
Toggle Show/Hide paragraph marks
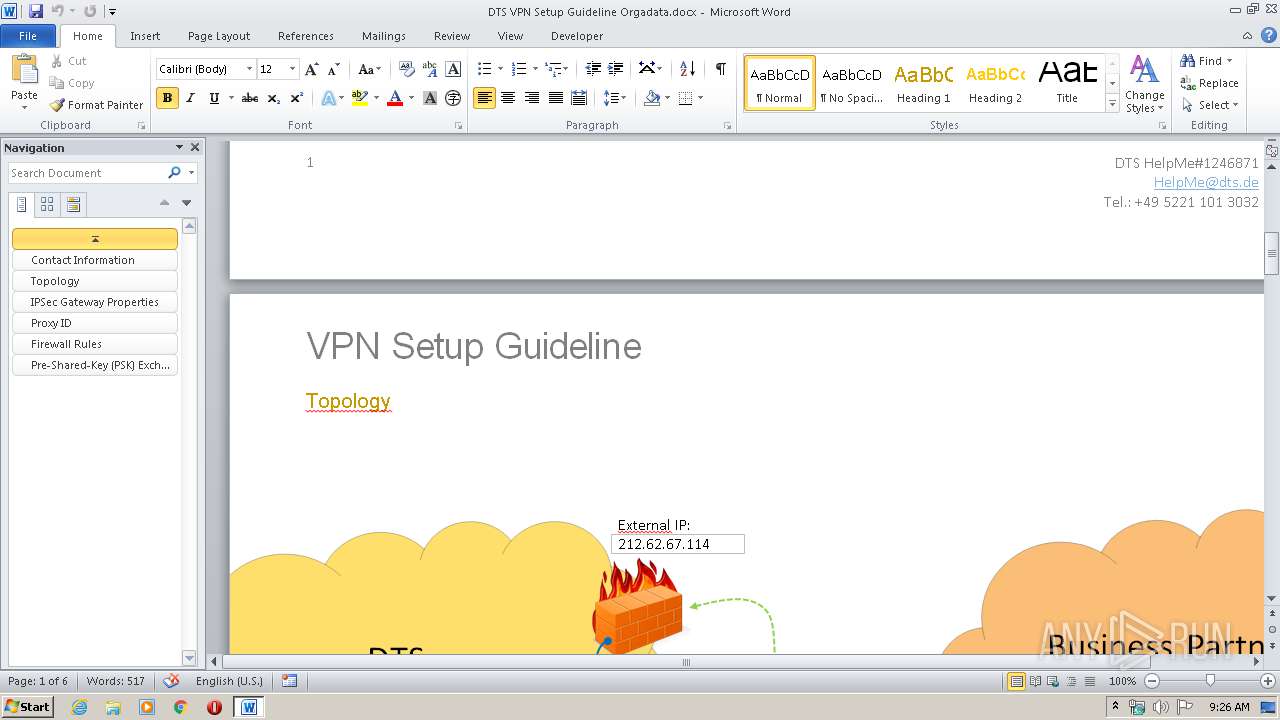[720, 69]
